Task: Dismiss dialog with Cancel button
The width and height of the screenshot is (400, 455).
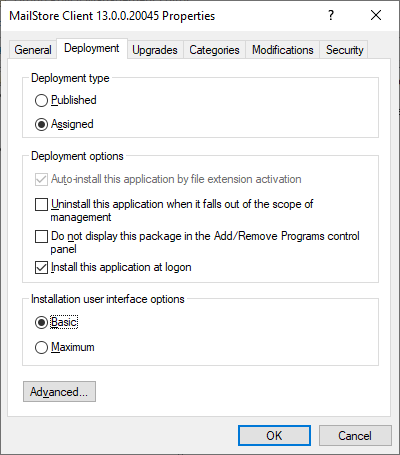Action: click(x=355, y=435)
